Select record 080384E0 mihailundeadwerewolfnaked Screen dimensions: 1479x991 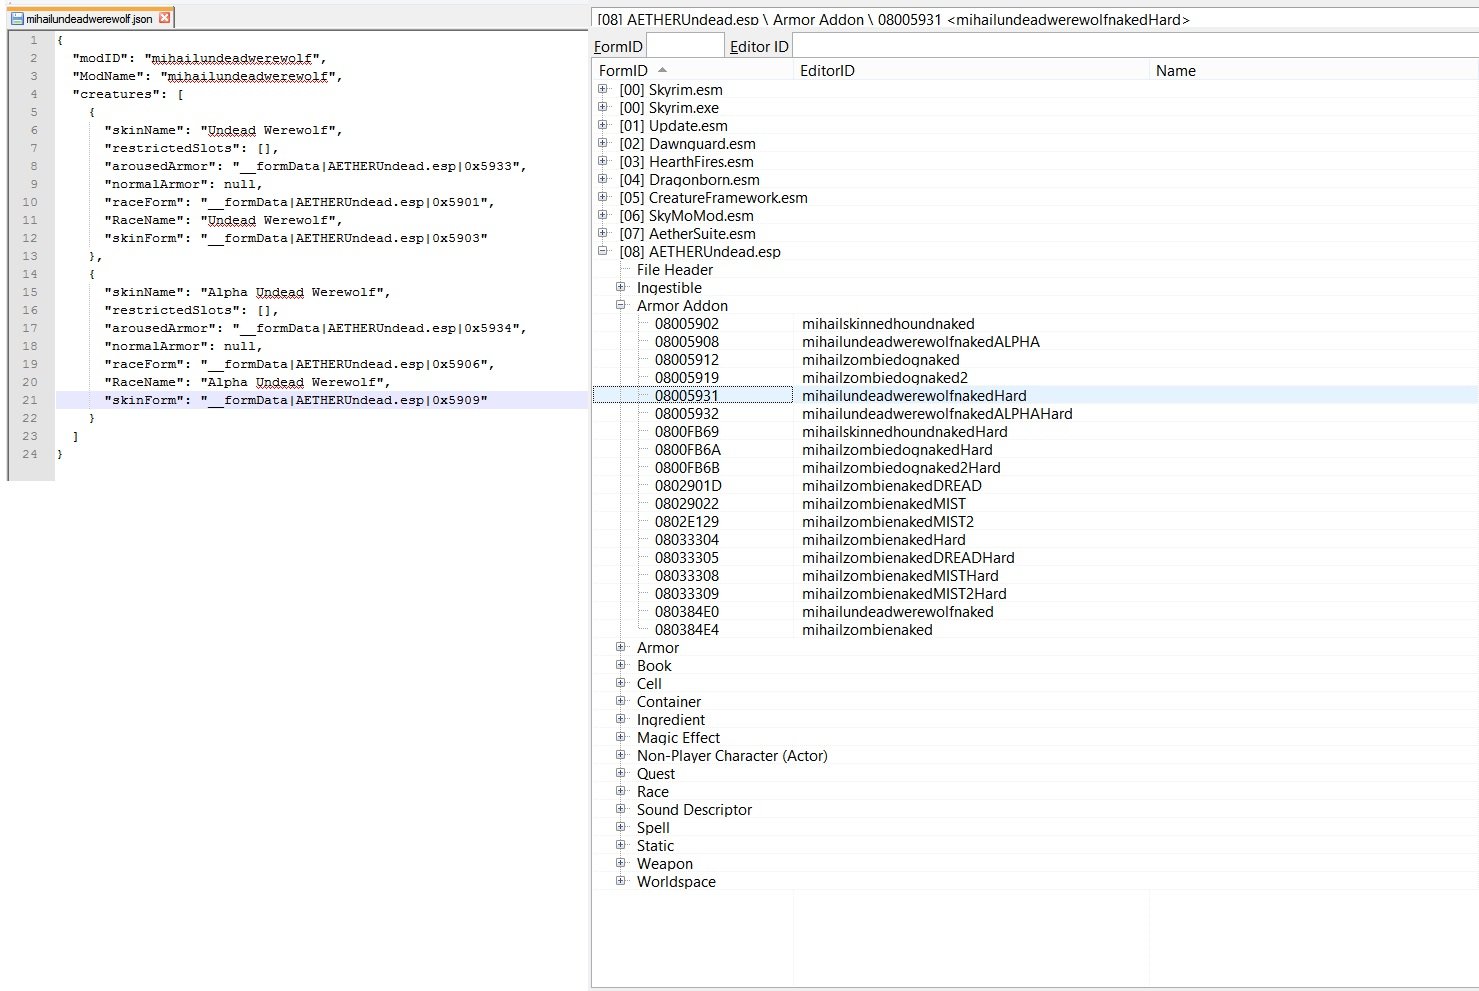point(897,612)
